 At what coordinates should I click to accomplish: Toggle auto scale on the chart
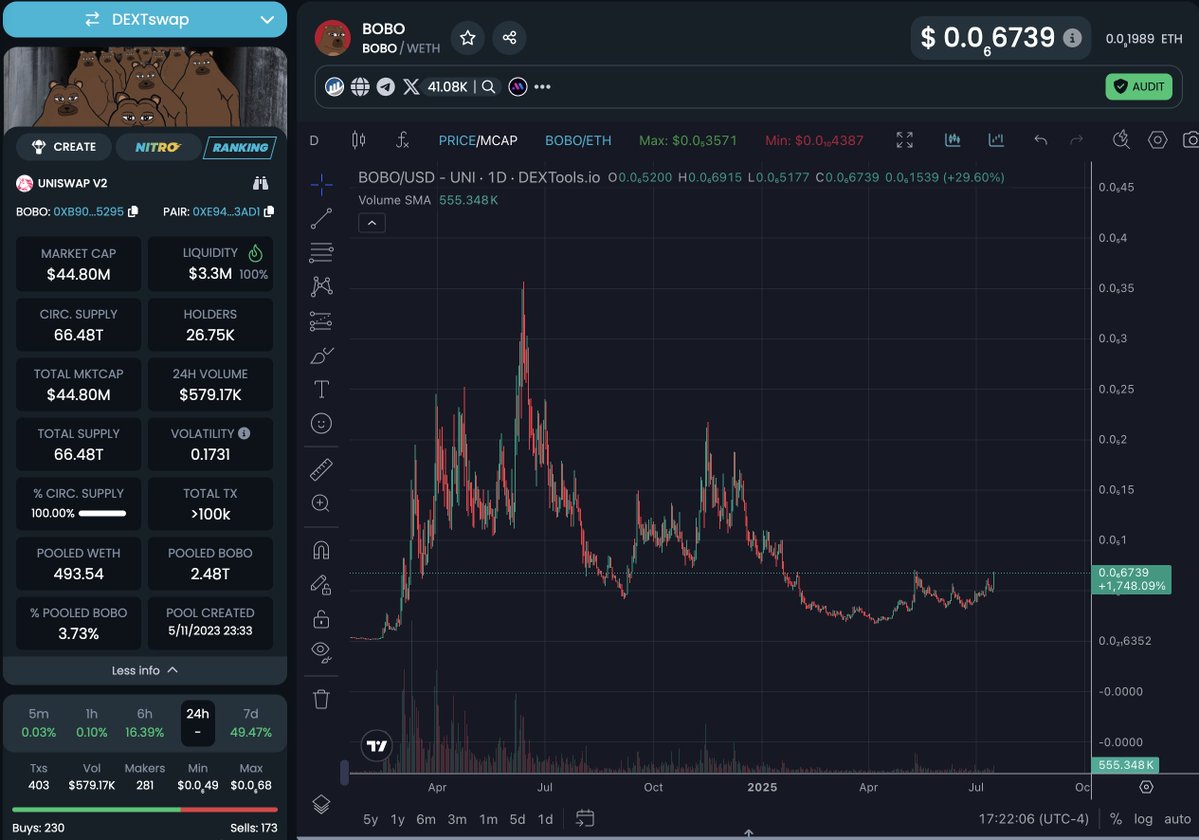(x=1177, y=819)
